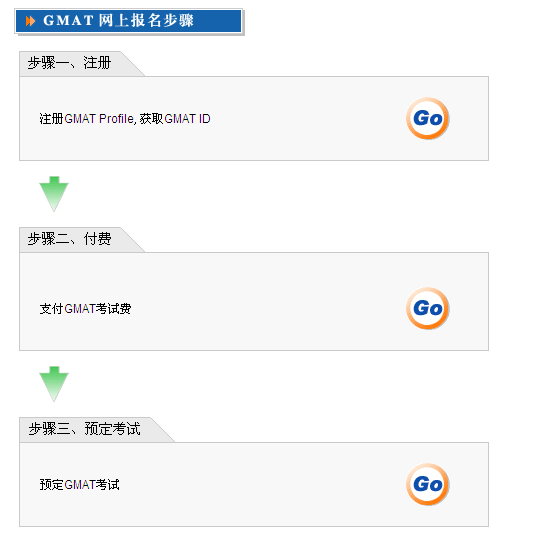Click green down arrow below registration step
Viewport: 538px width, 543px height.
tap(54, 194)
